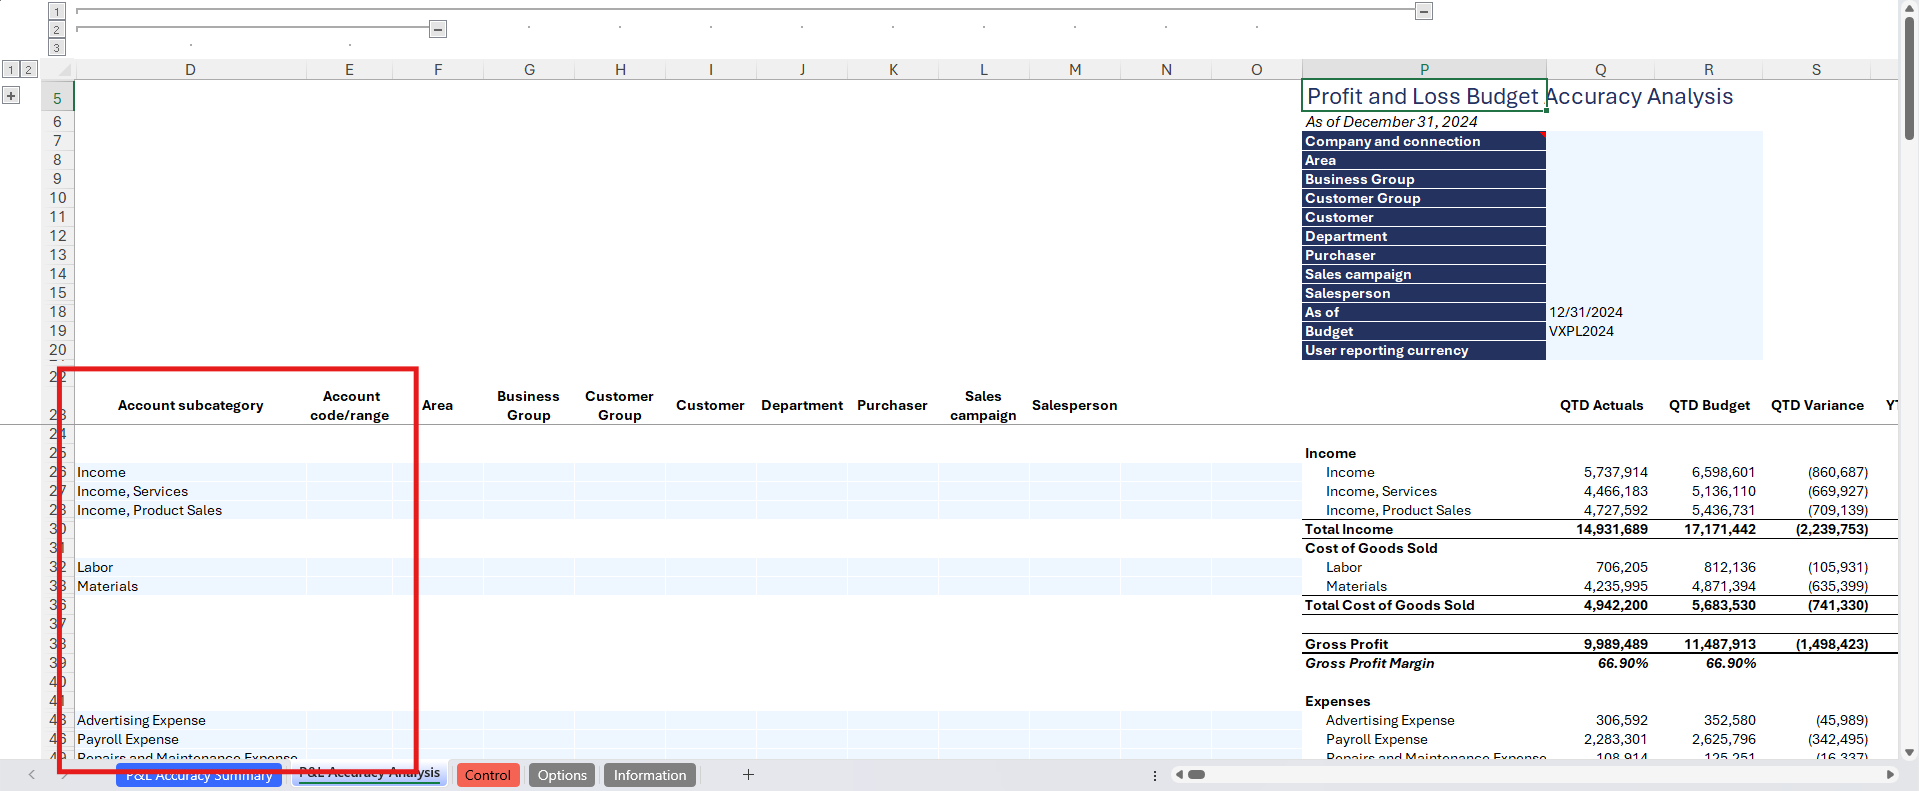Select the P&L Accuracy Summary tab
Screen dimensions: 1919x791
click(199, 776)
